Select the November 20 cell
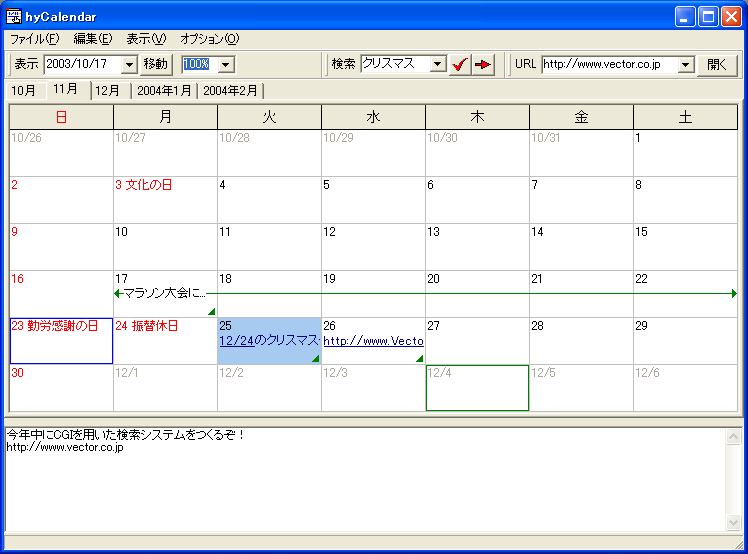Viewport: 748px width, 554px height. tap(477, 294)
